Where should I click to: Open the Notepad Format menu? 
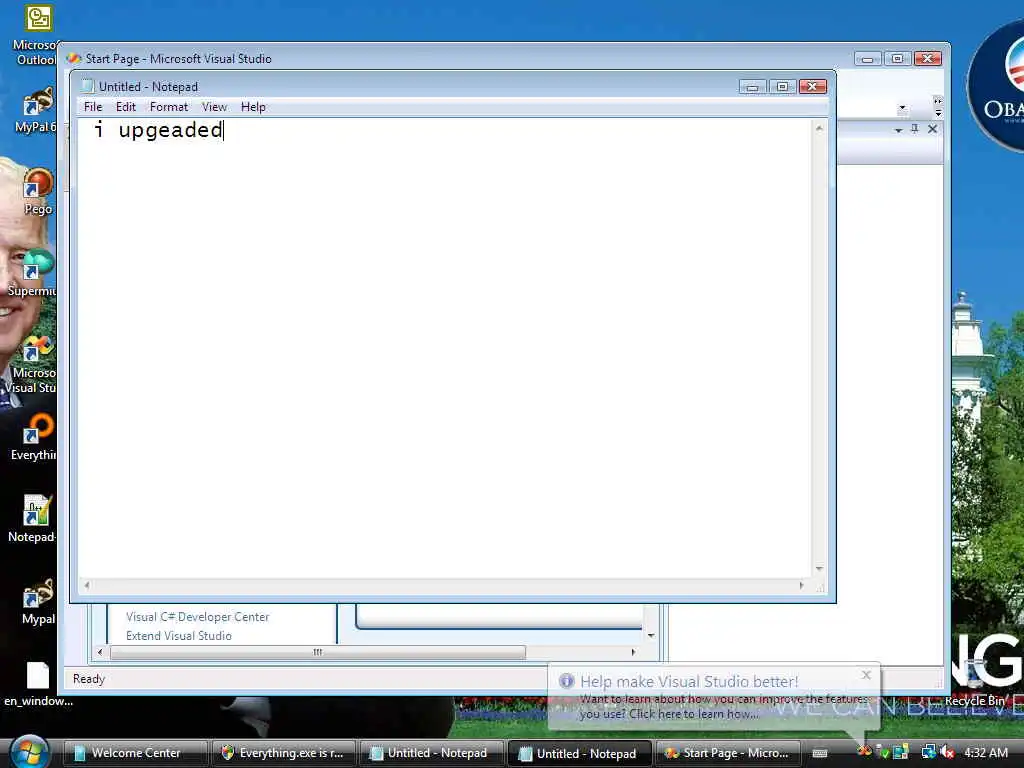(168, 106)
